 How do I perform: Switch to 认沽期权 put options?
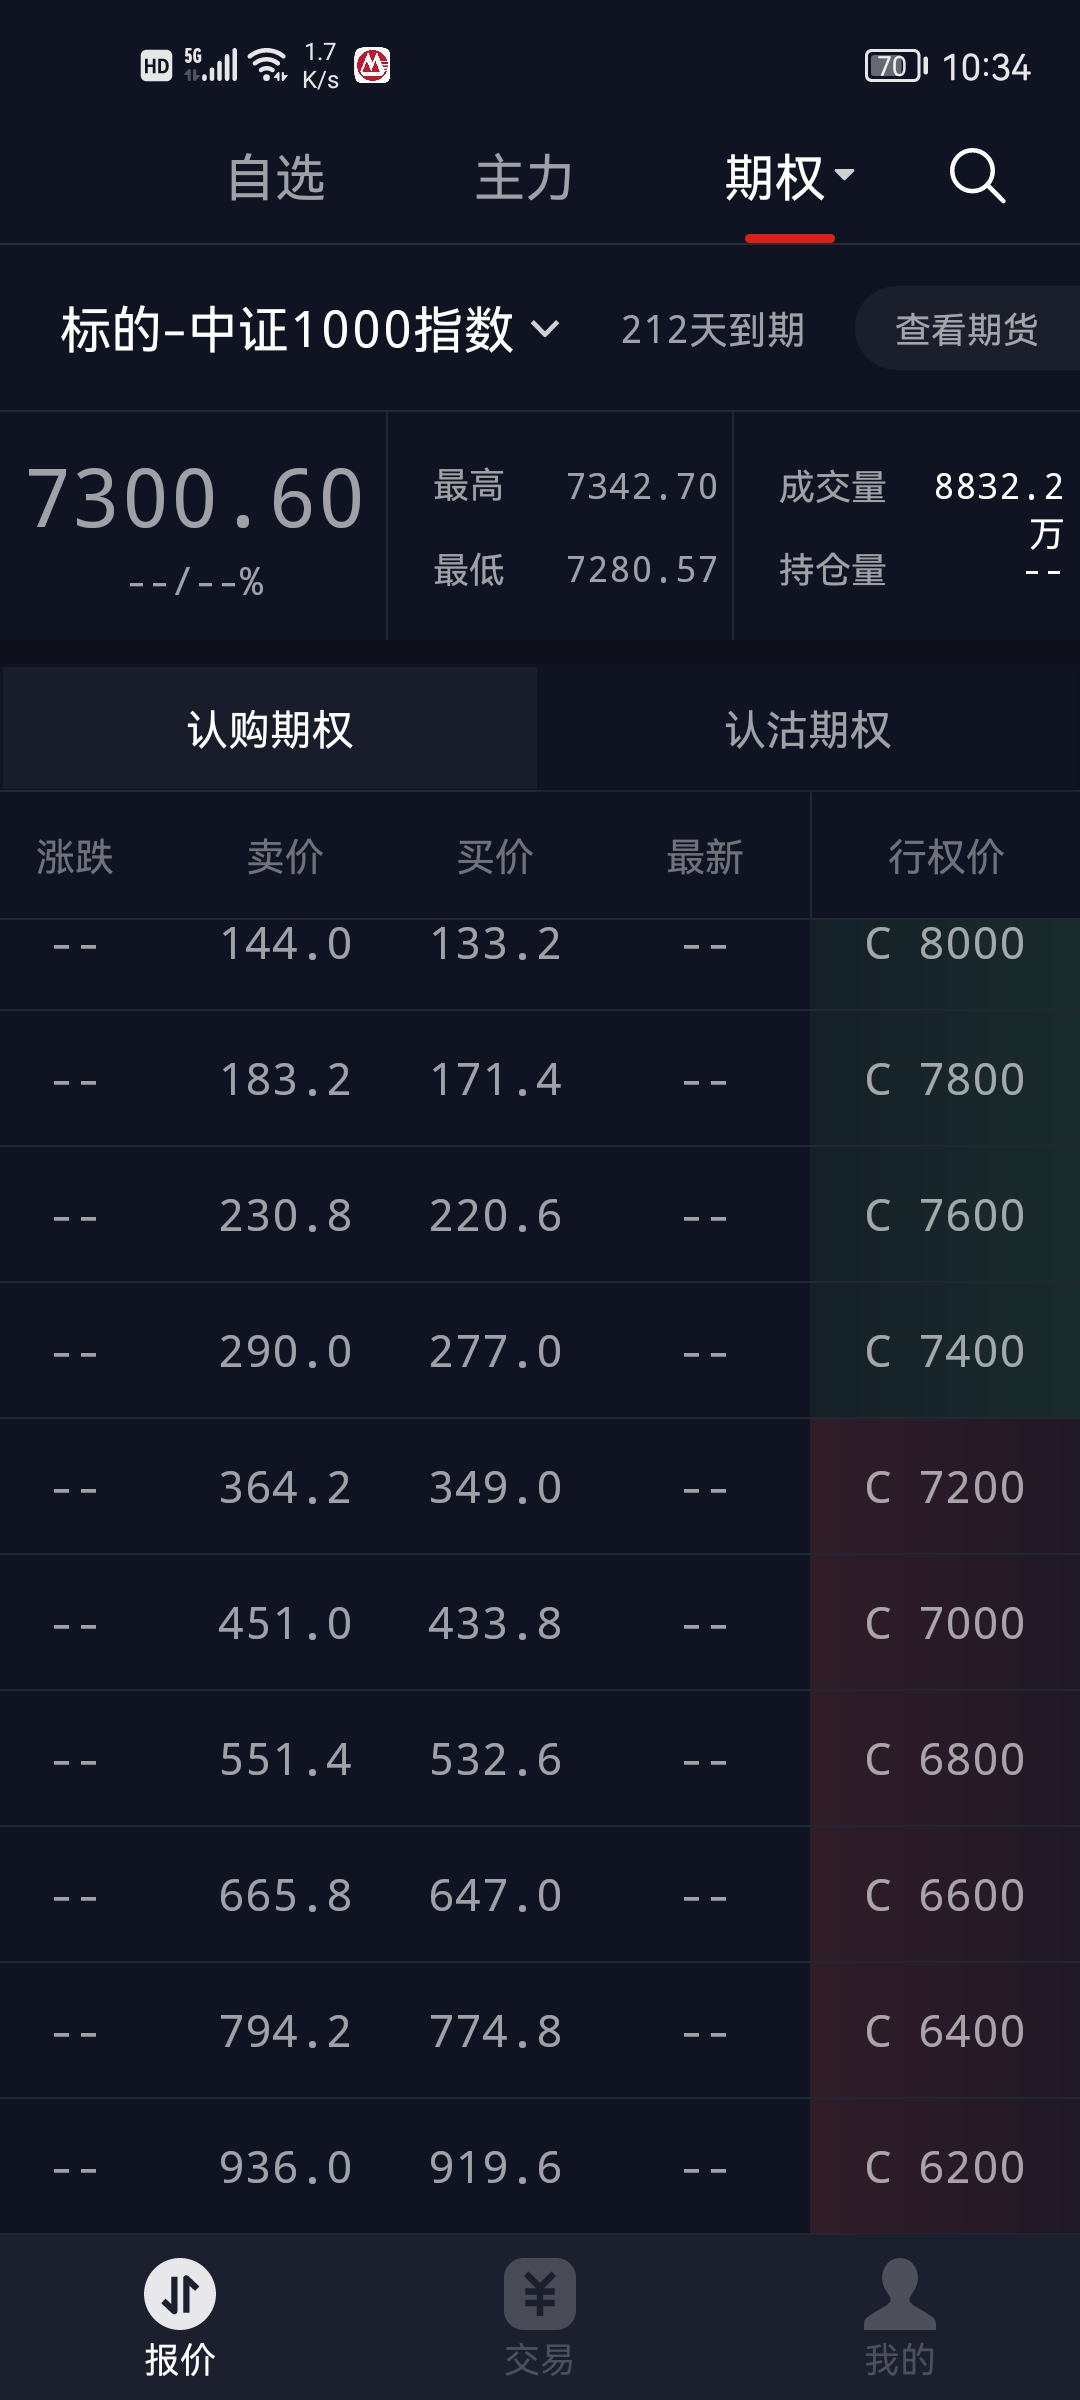coord(808,729)
